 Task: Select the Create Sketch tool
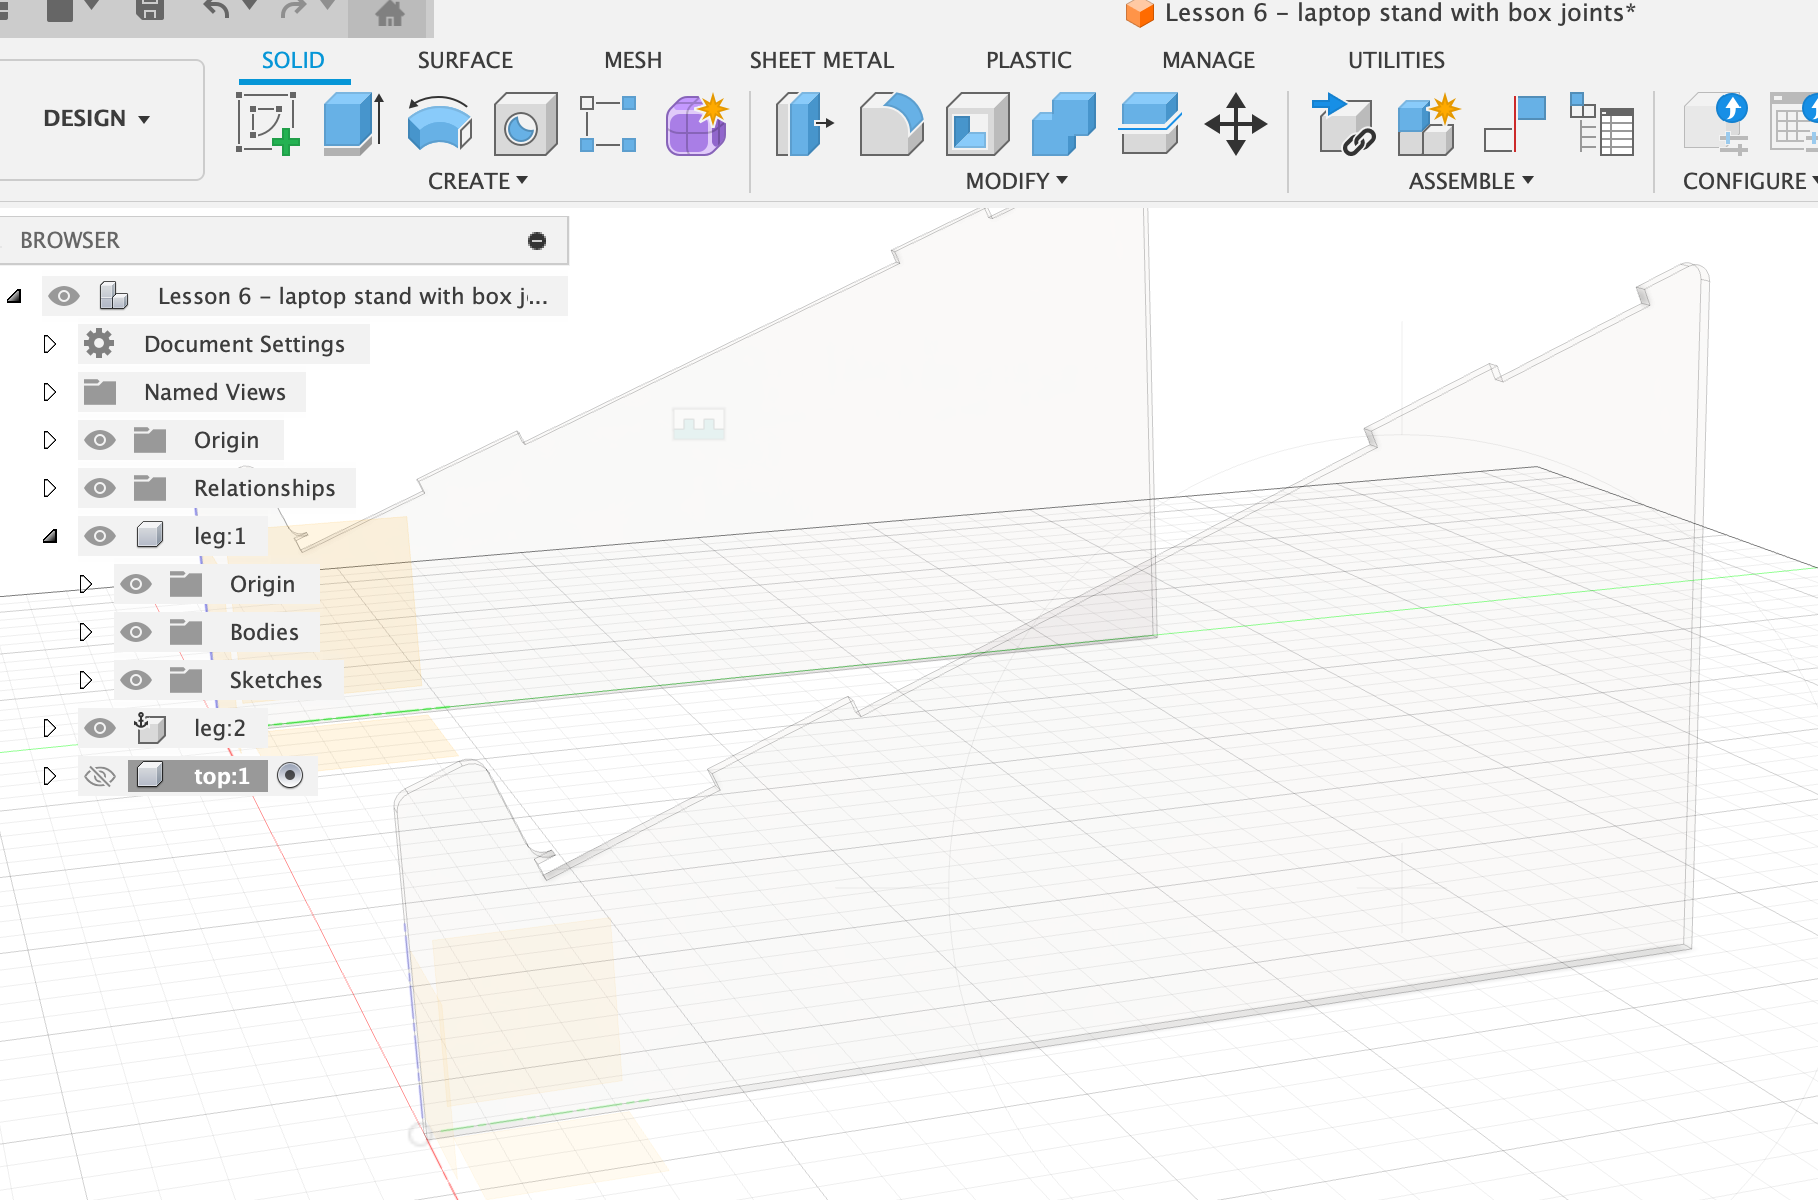[x=267, y=124]
